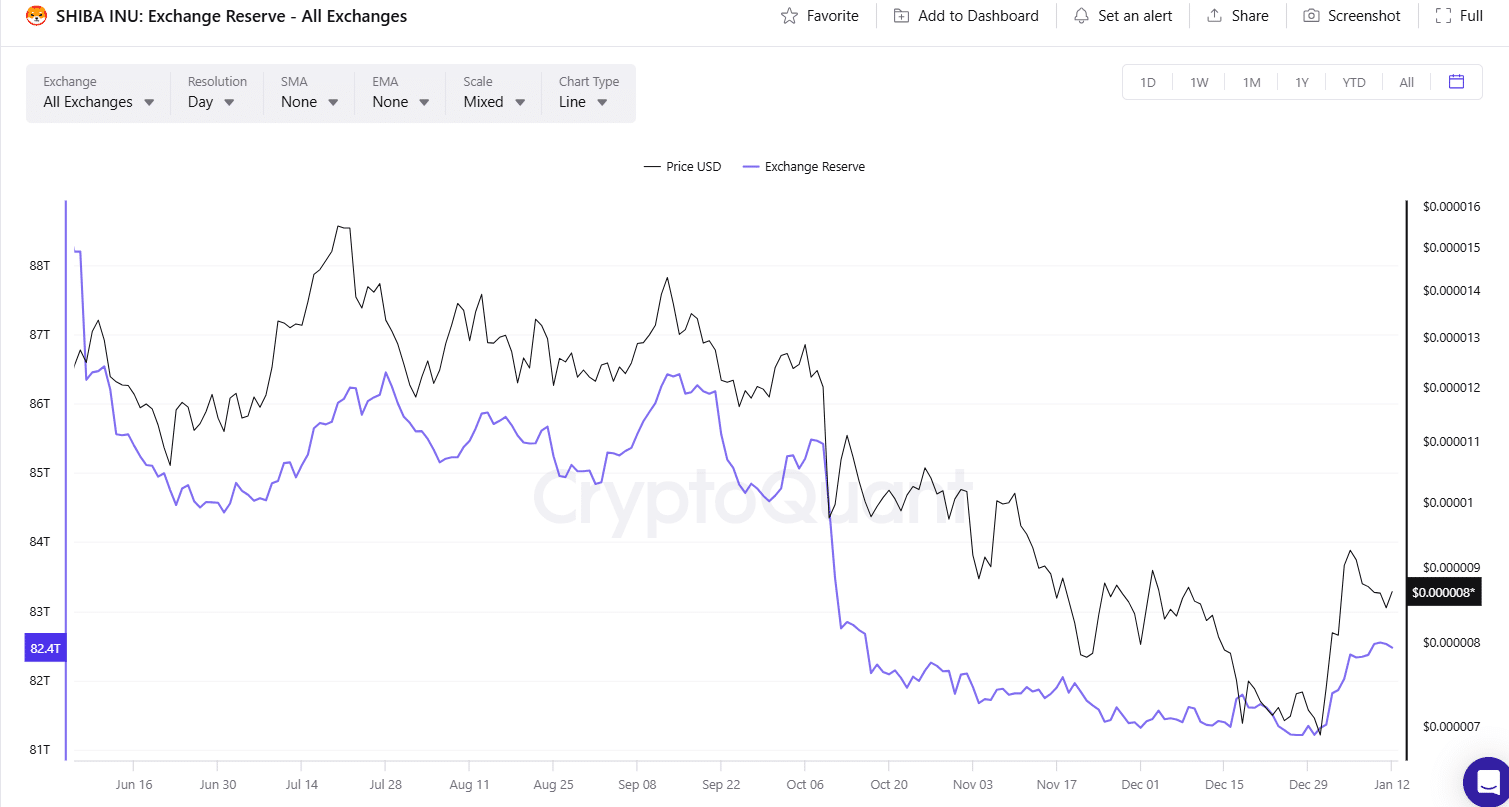Expand the Resolution dropdown set to Day
Image resolution: width=1509 pixels, height=807 pixels.
pos(211,102)
